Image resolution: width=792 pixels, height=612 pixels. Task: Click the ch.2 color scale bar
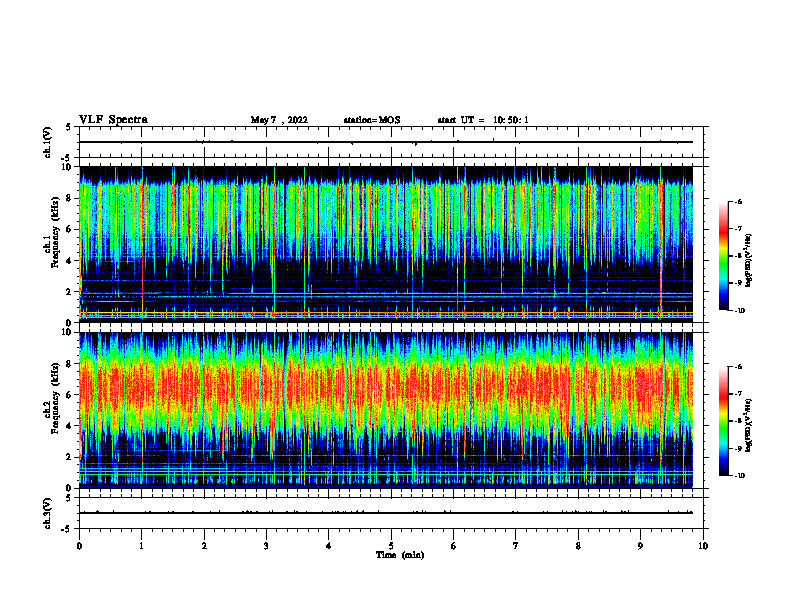[x=724, y=421]
